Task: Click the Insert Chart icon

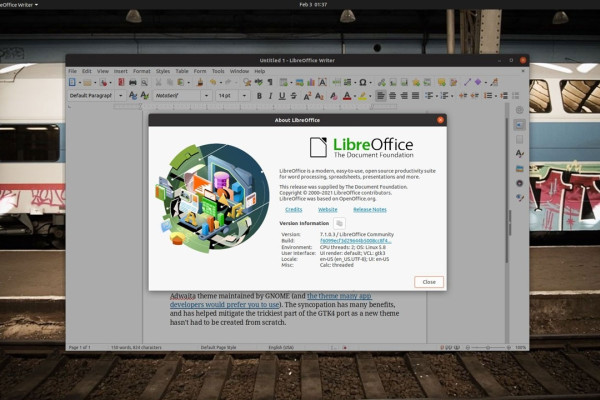Action: pos(311,82)
